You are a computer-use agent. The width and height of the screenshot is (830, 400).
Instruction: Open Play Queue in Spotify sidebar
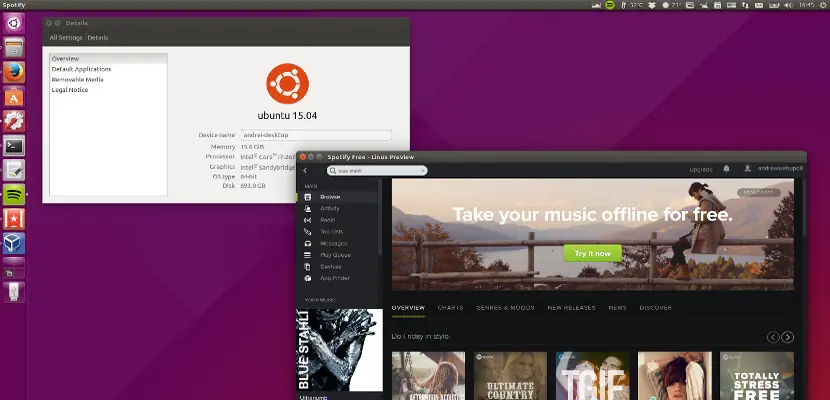coord(337,255)
